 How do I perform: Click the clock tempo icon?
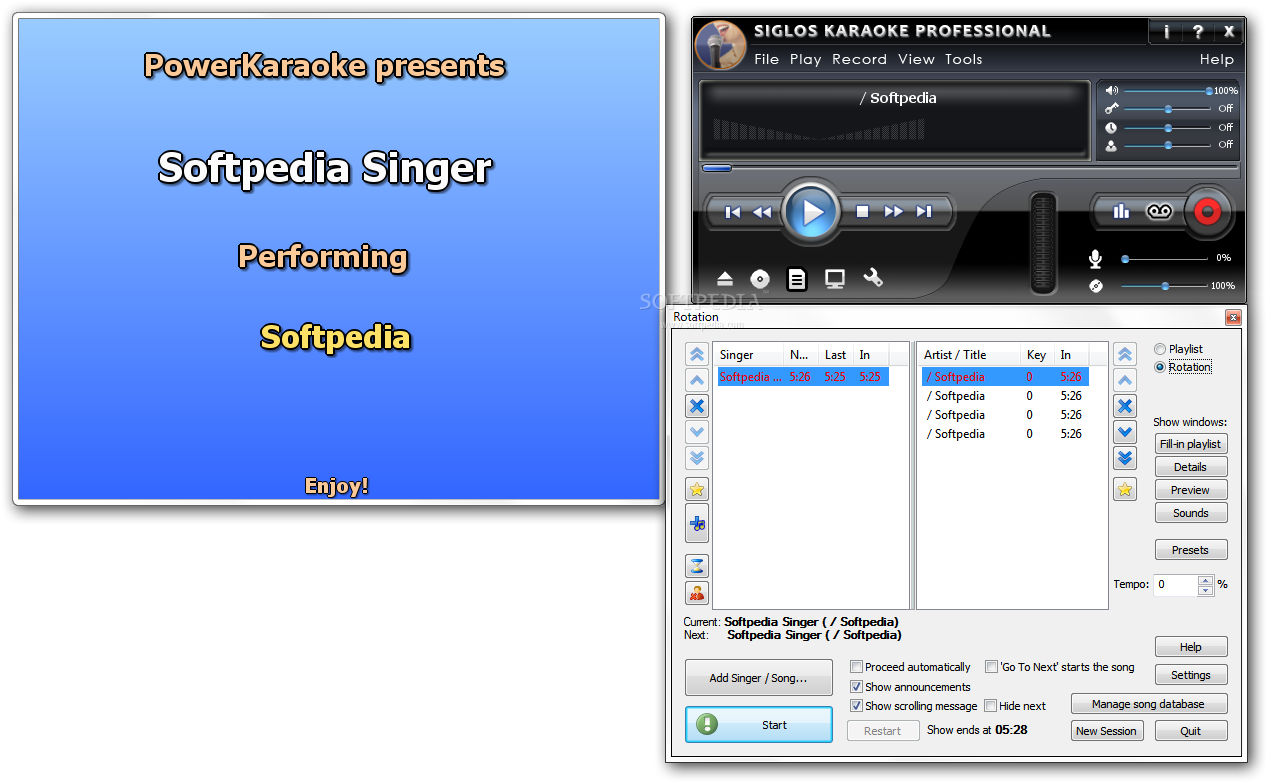[1111, 127]
